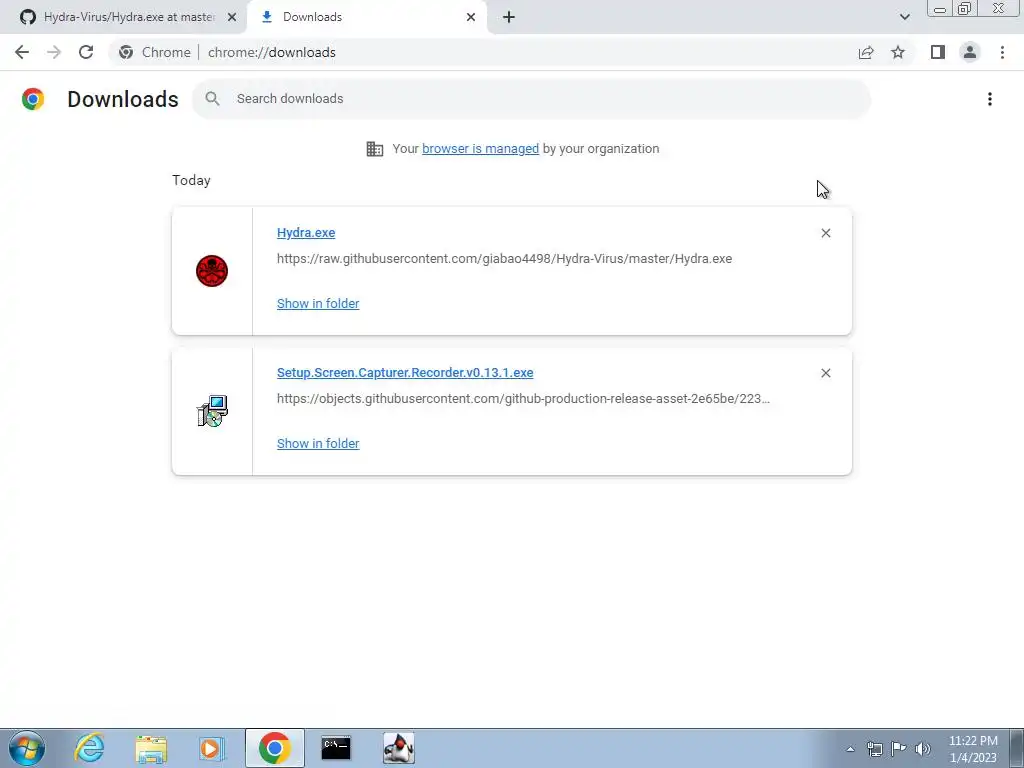Click the search magnifier icon in downloads
The image size is (1024, 768).
click(x=212, y=99)
